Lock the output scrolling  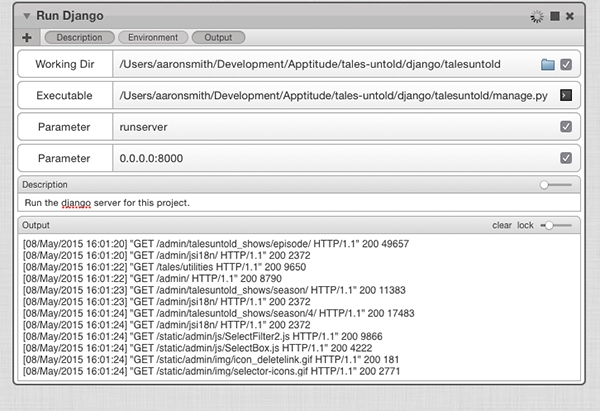525,225
